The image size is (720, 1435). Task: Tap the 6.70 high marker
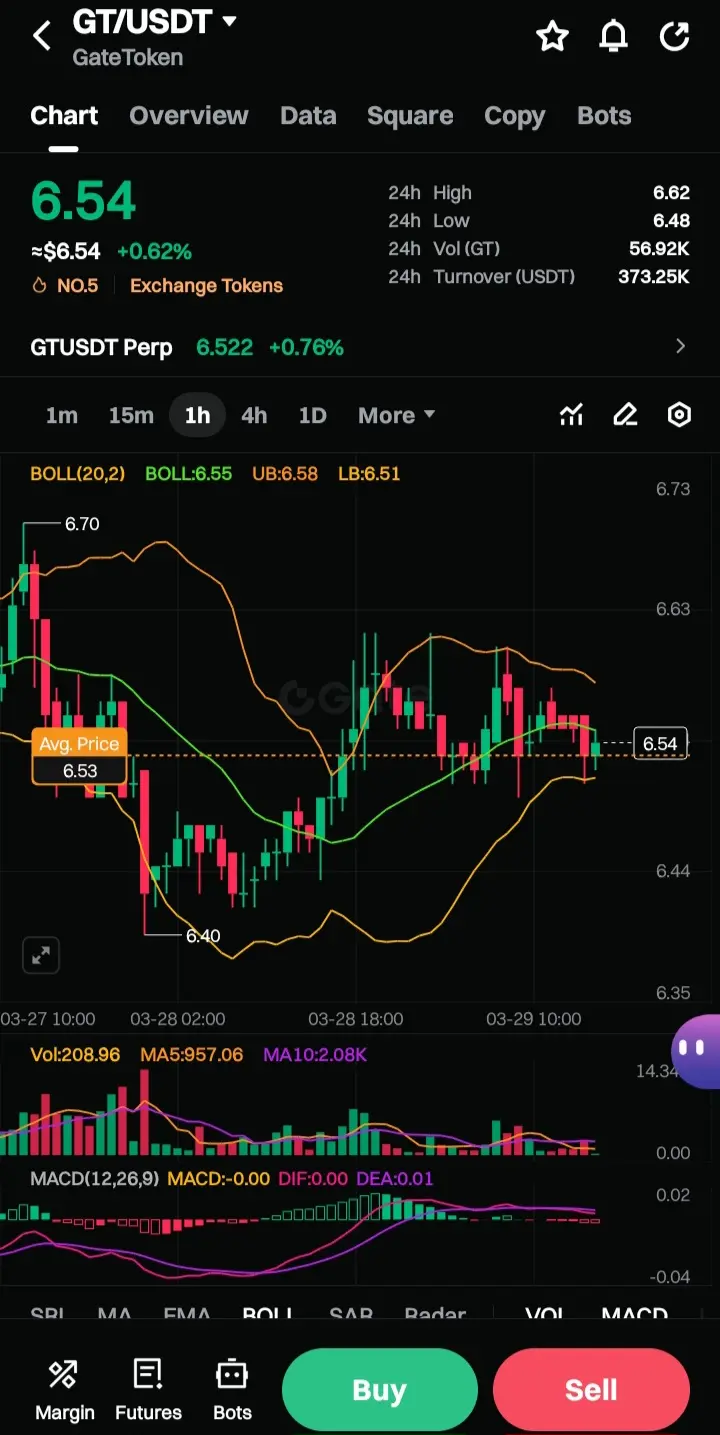click(x=82, y=524)
